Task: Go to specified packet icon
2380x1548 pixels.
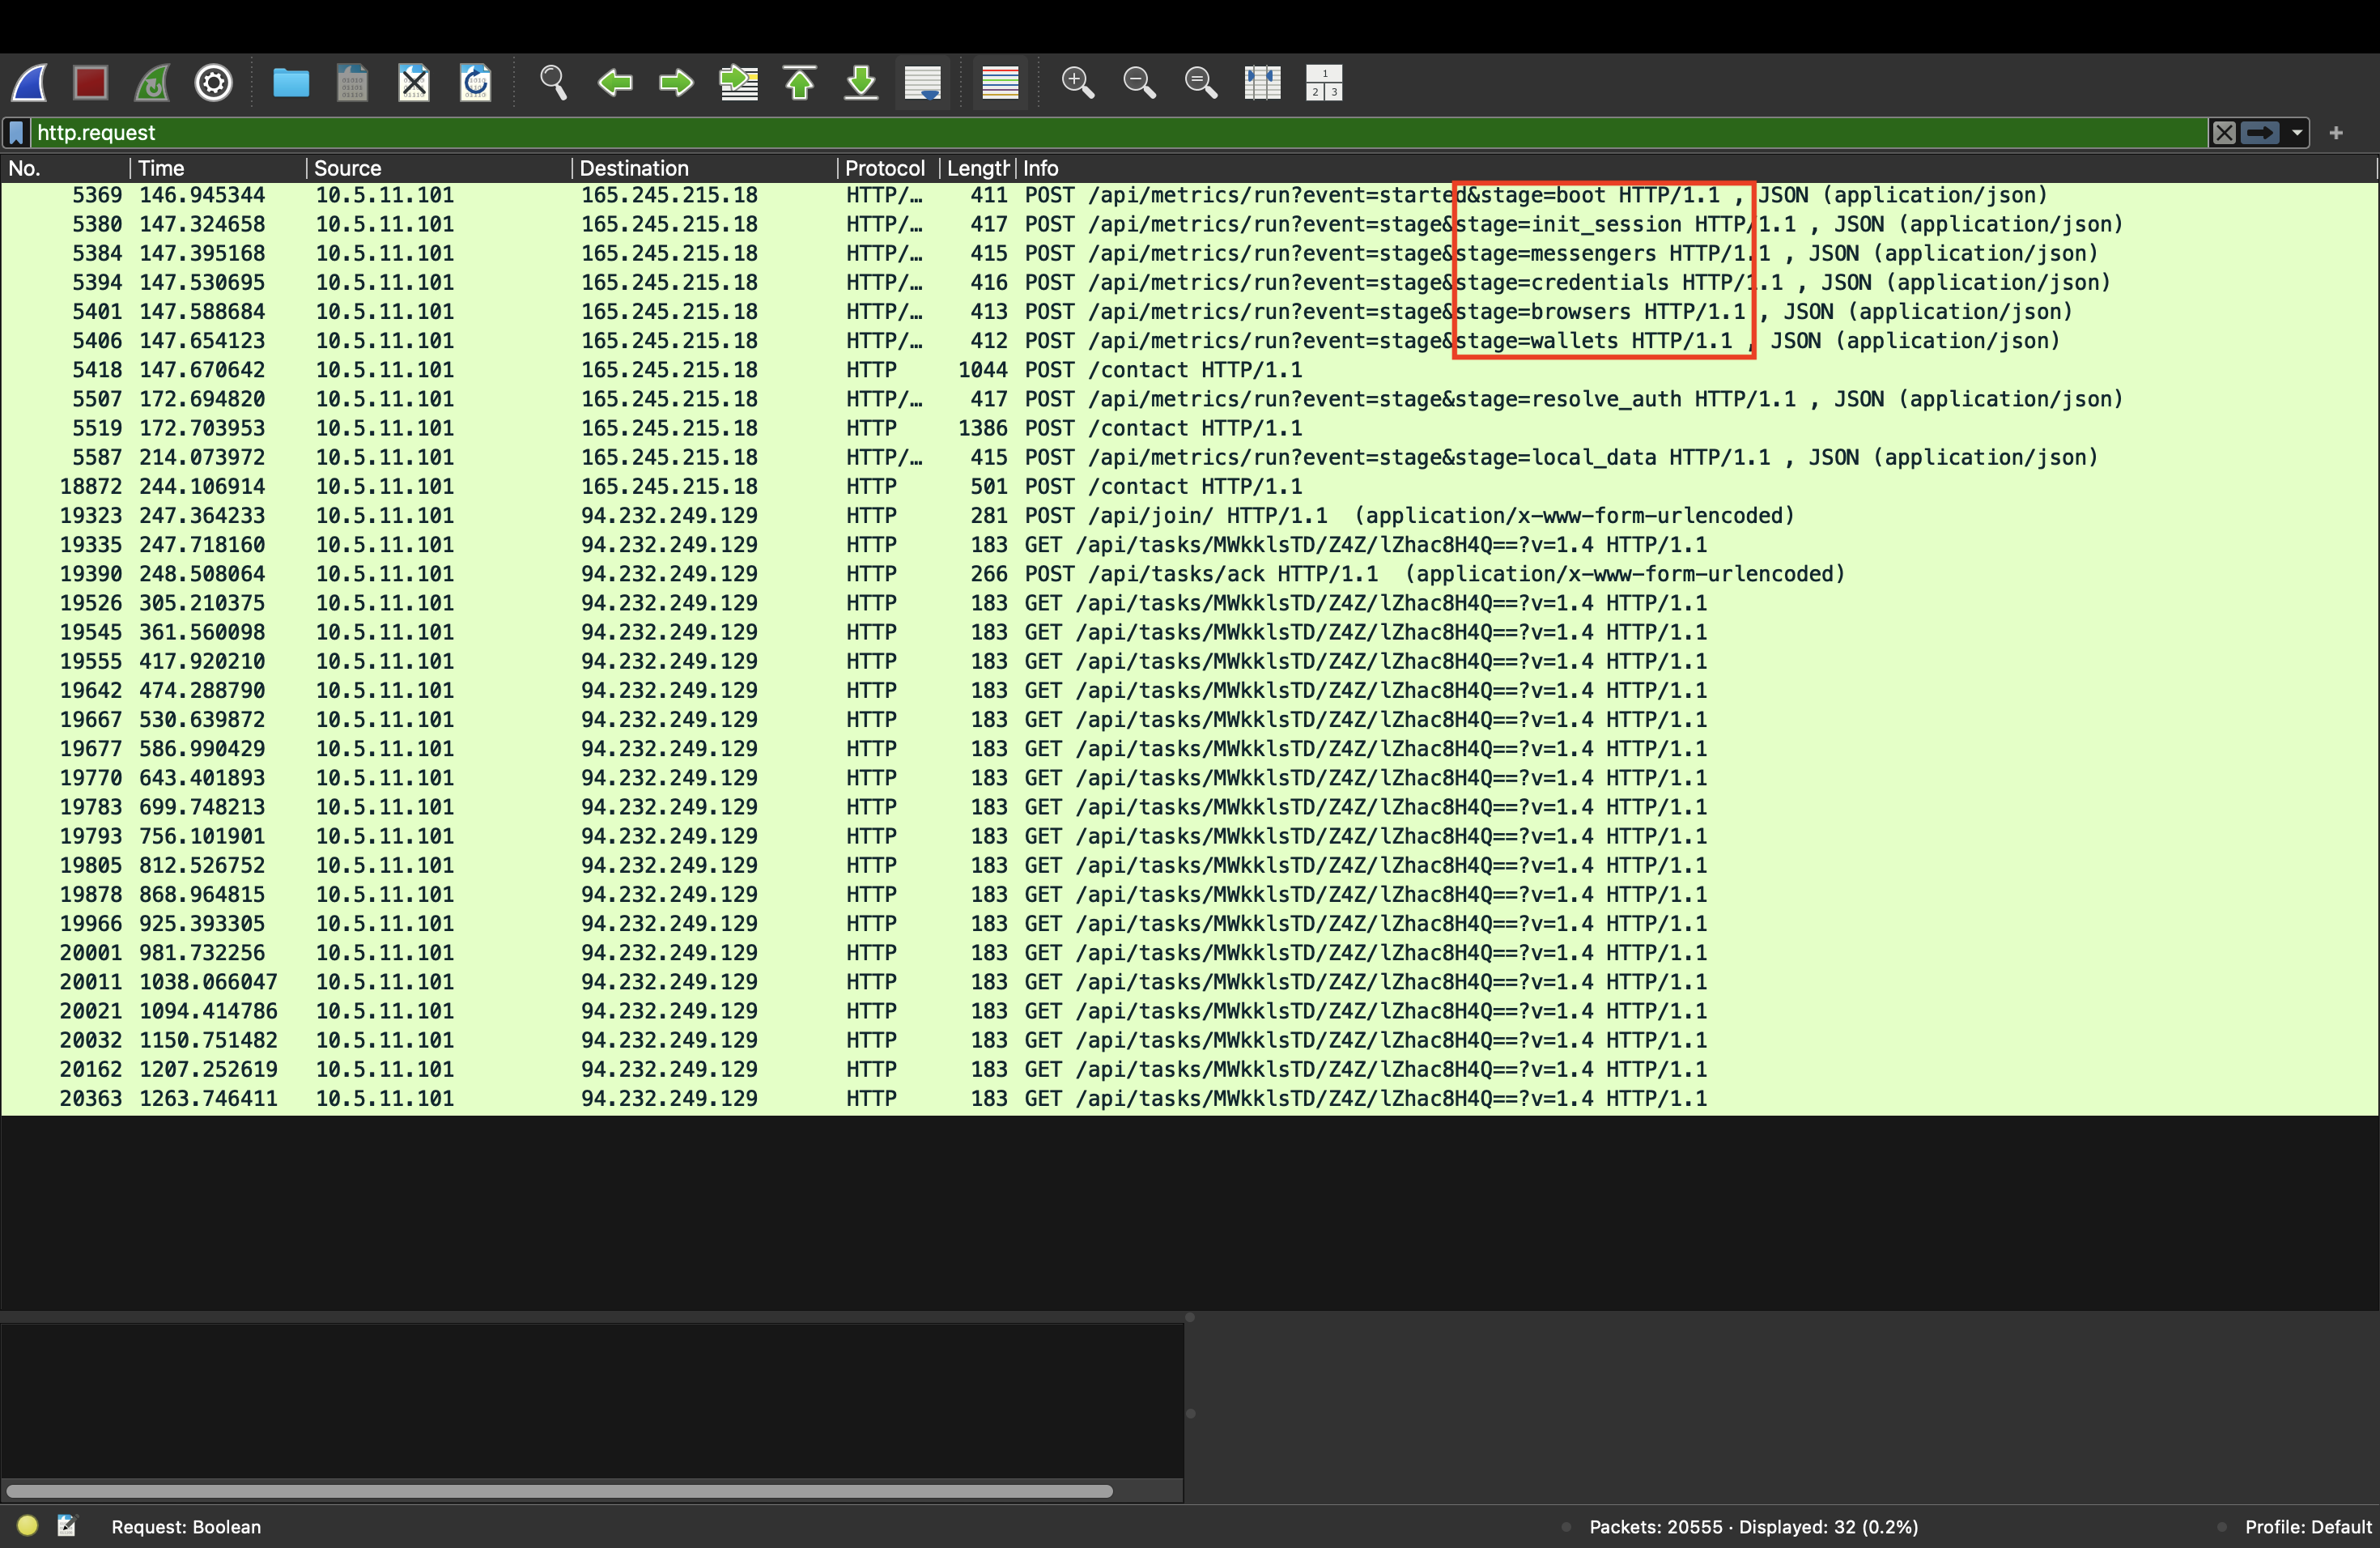Action: [x=739, y=83]
